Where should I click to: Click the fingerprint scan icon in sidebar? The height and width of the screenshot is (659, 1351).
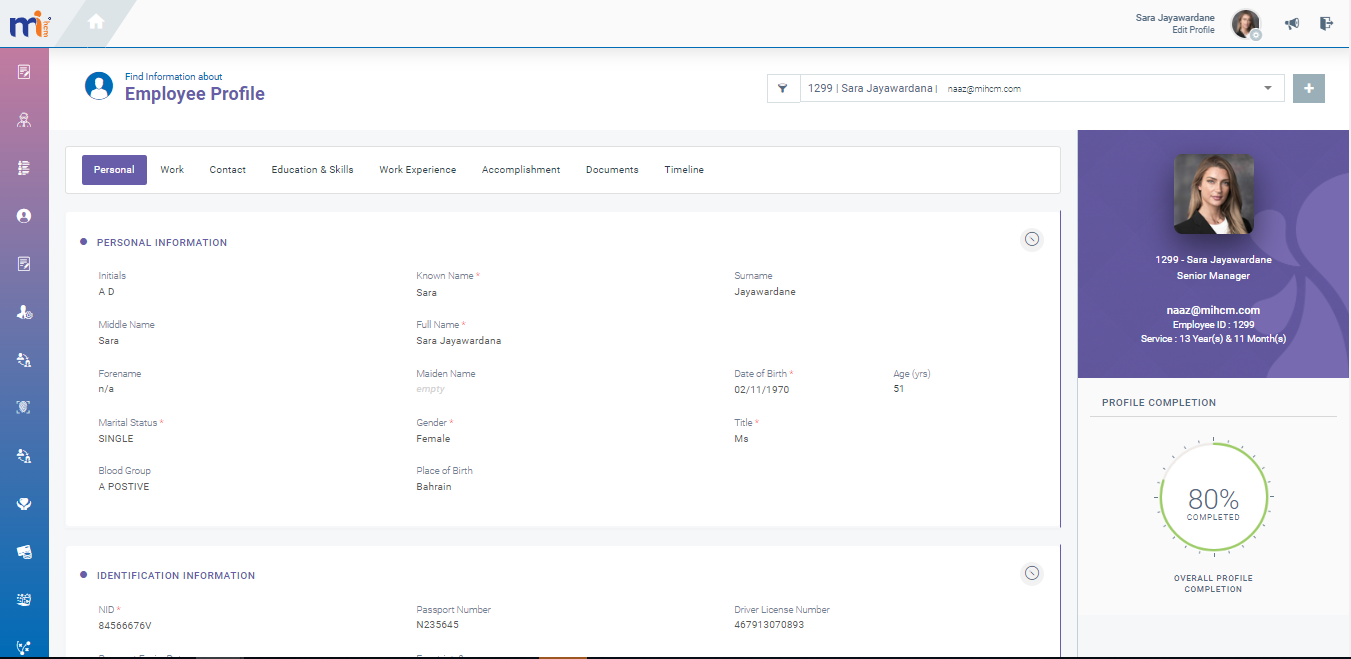24,407
